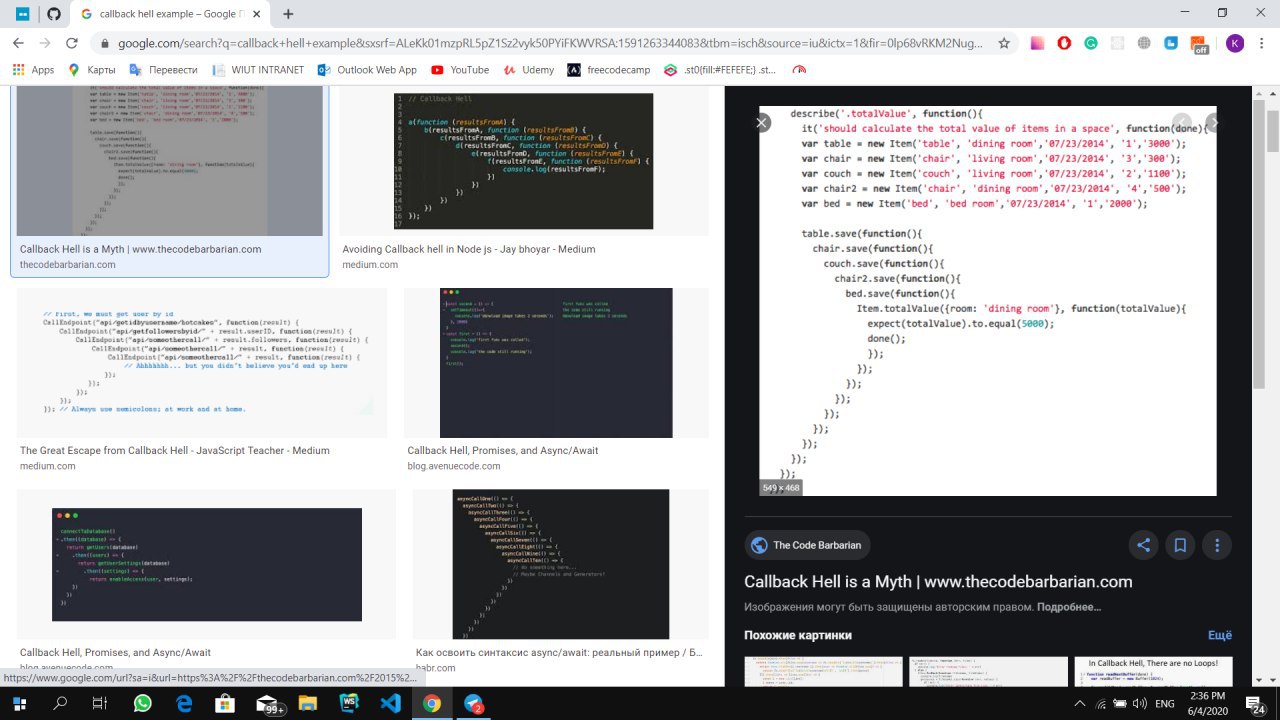Screen dimensions: 1280x720
Task: Open the Карты bookmark
Action: coord(92,70)
